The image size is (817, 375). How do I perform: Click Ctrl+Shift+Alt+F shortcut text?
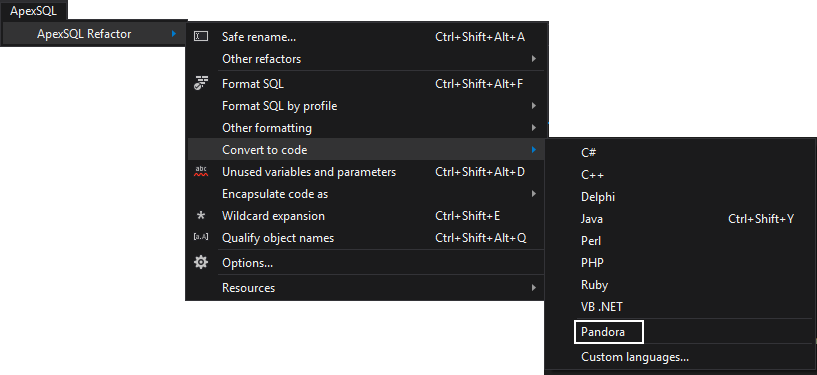pos(479,84)
